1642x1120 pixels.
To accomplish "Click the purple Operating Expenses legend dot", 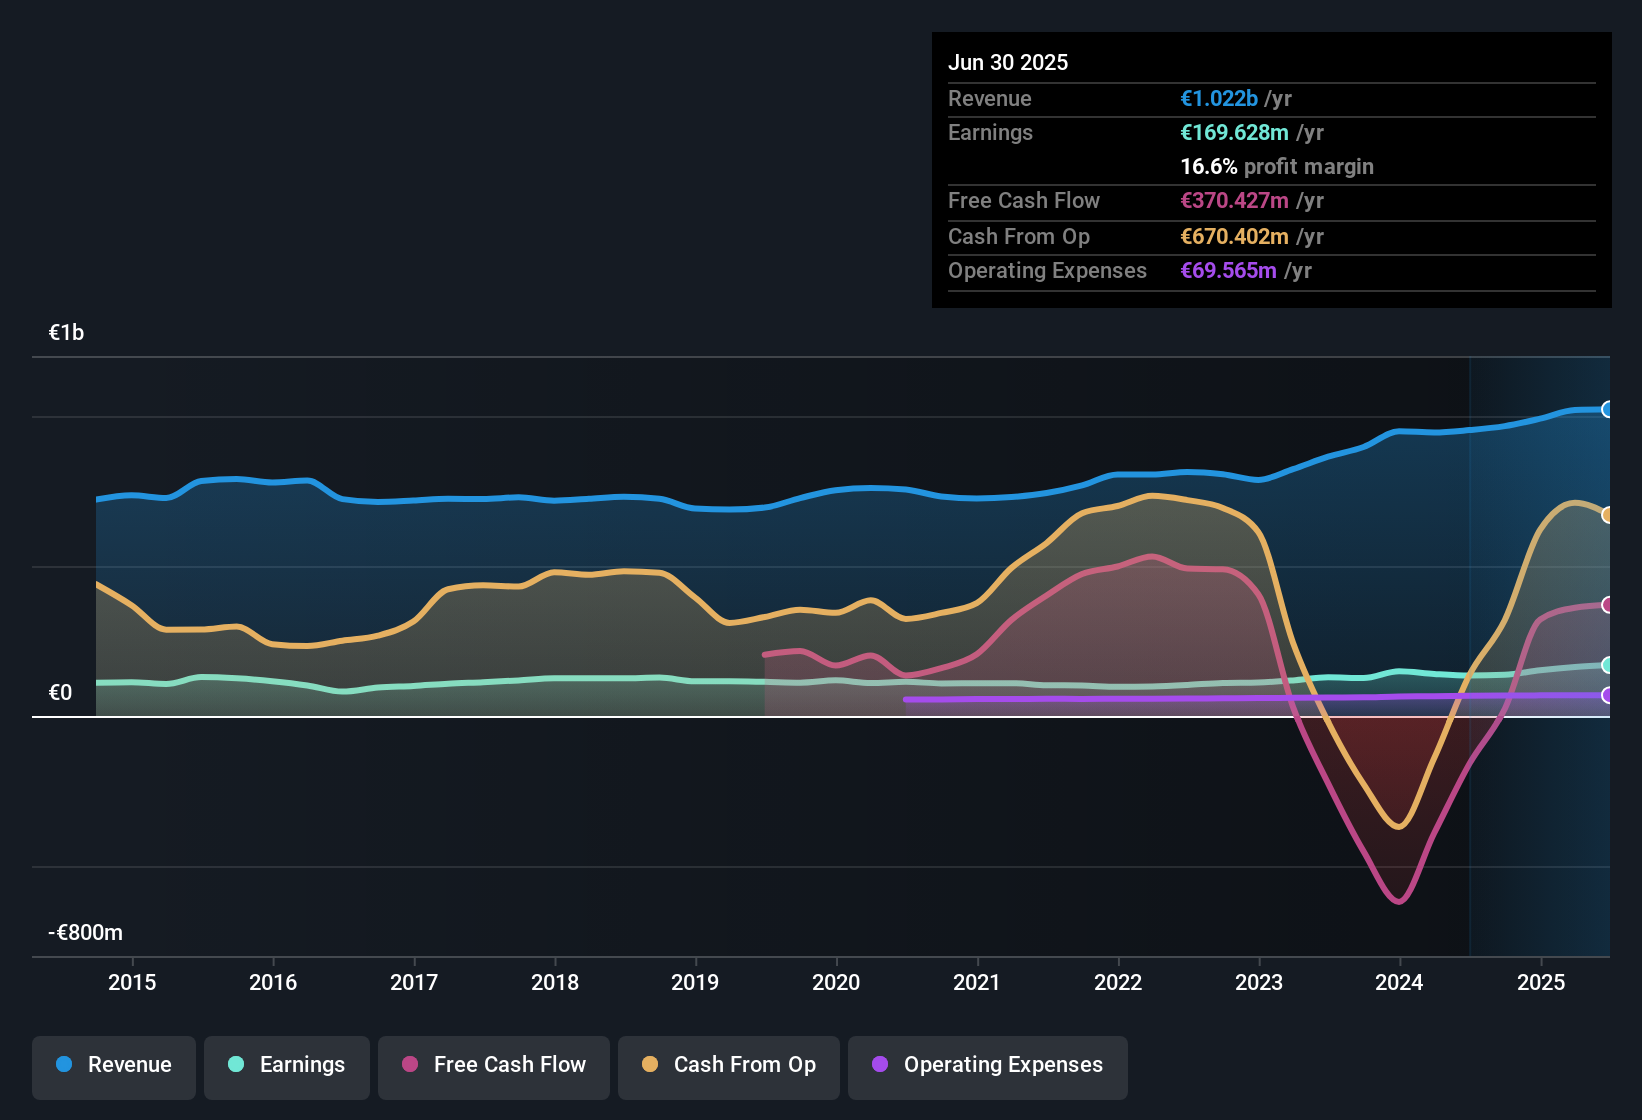I will click(x=879, y=1065).
